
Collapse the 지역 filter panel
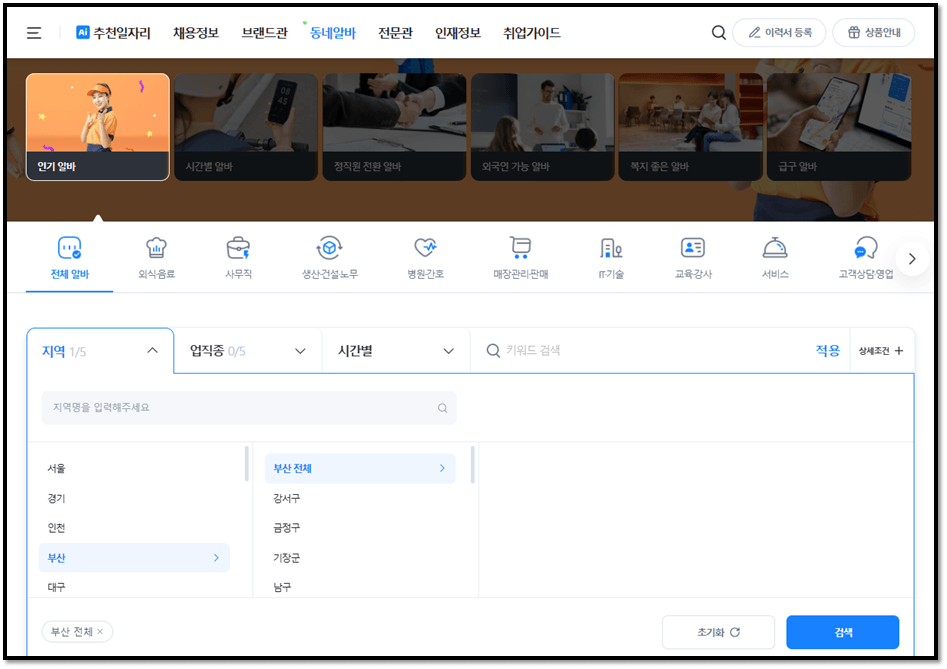[152, 350]
